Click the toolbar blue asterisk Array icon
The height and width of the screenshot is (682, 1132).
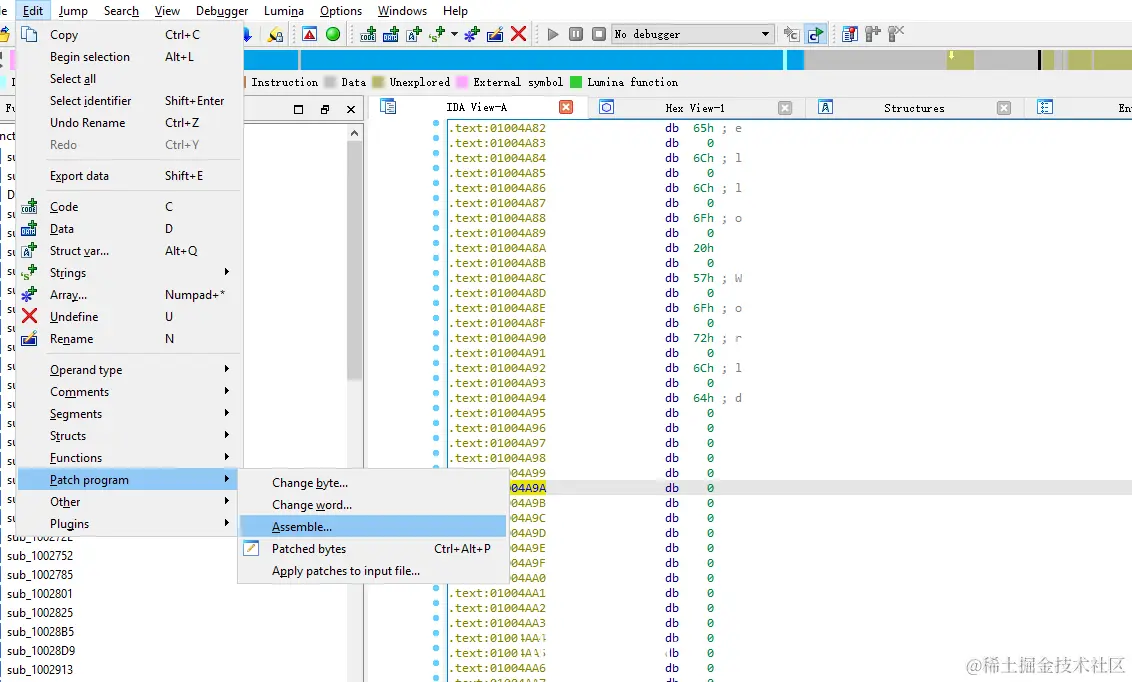click(x=471, y=34)
